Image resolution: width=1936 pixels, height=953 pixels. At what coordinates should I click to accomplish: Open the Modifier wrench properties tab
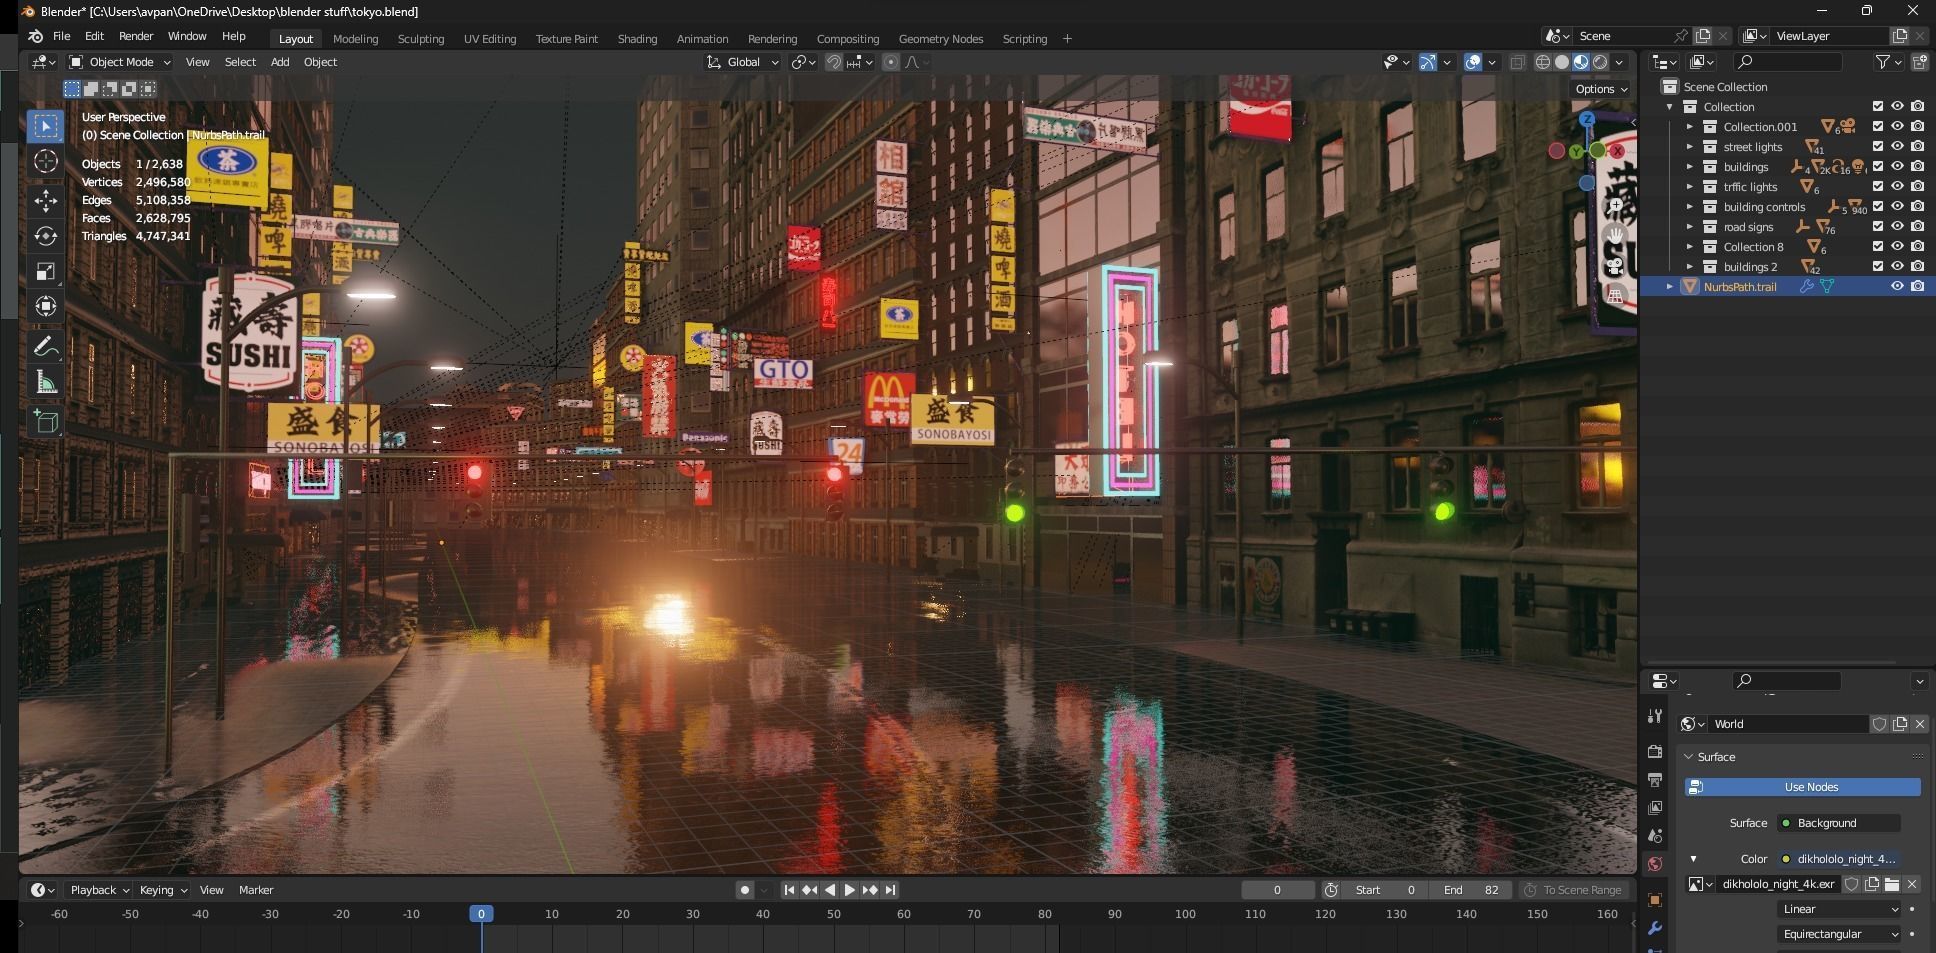1655,928
